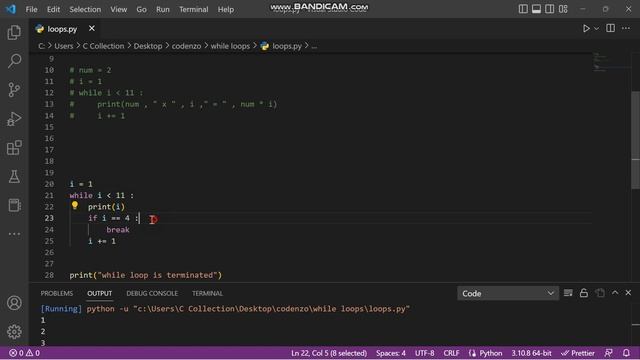Open the View menu
This screenshot has width=640, height=360.
click(118, 9)
